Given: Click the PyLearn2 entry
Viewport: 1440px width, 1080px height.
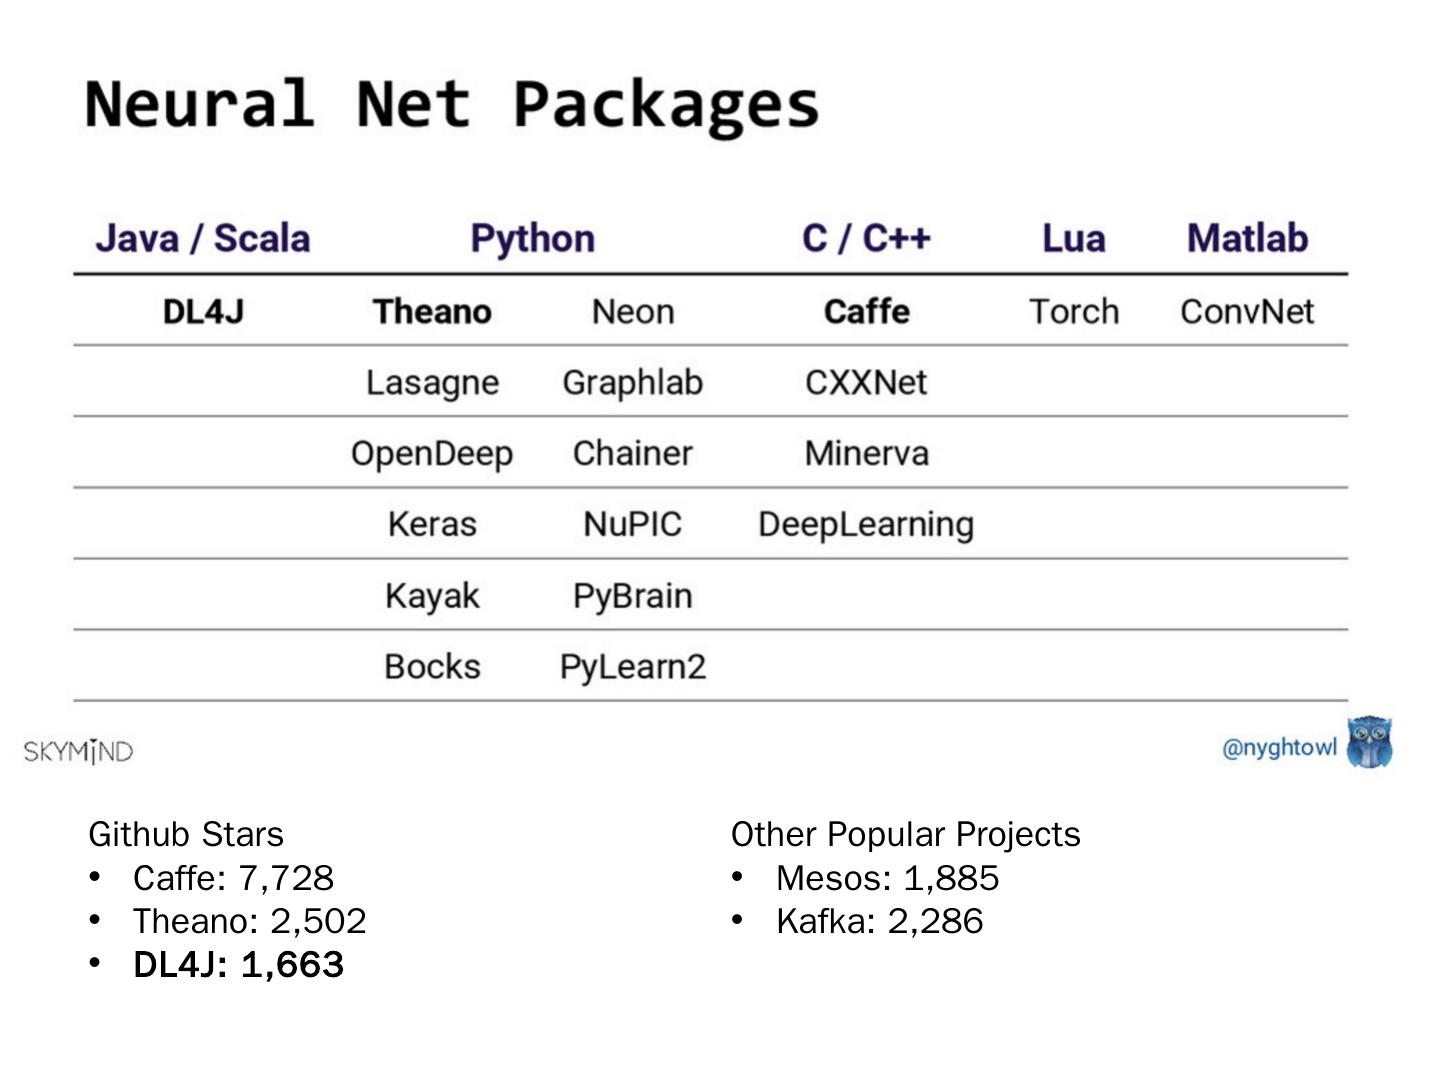Looking at the screenshot, I should pyautogui.click(x=632, y=667).
